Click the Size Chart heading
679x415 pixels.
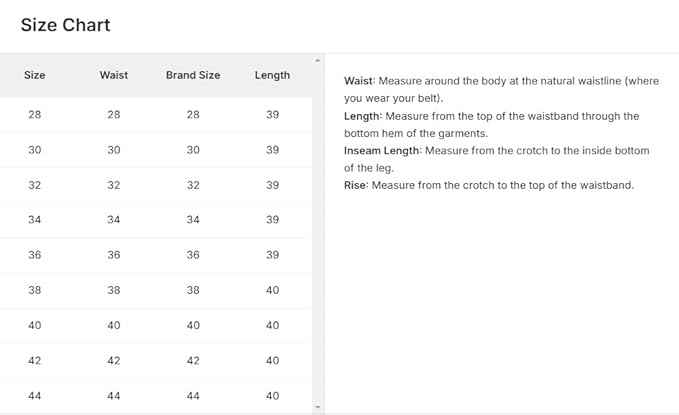[x=65, y=25]
